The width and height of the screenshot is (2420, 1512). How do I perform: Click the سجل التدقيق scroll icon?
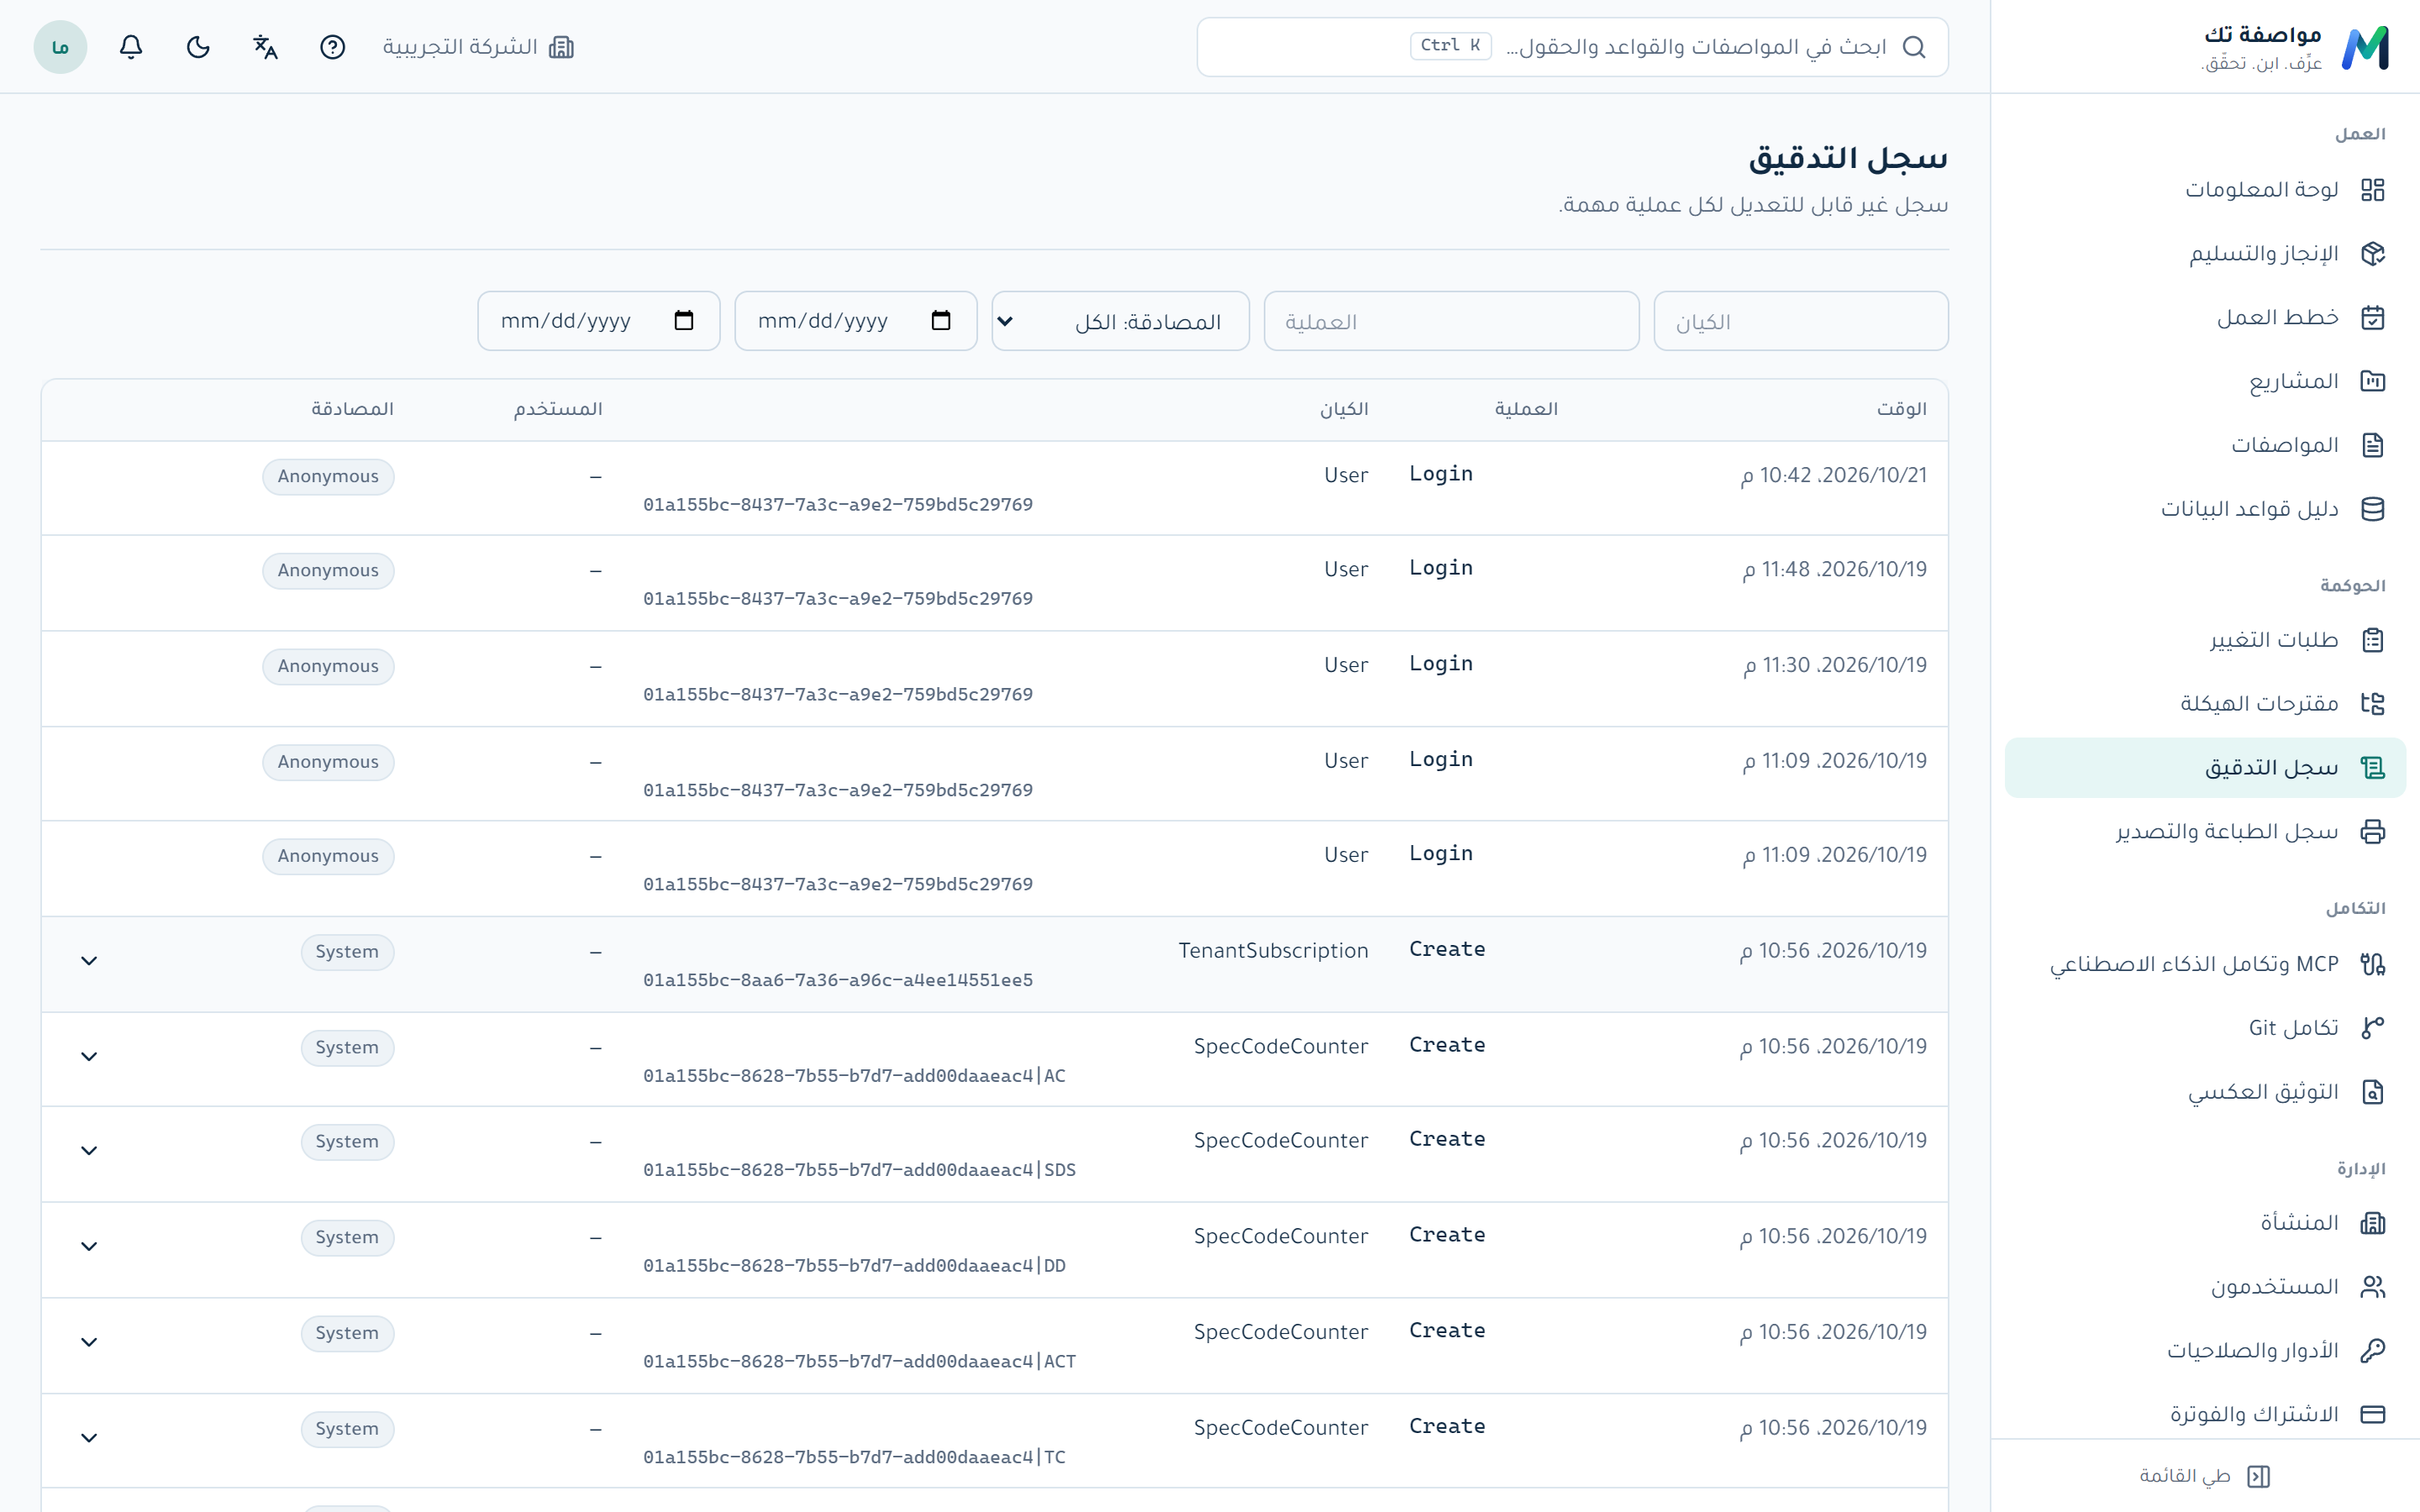click(x=2373, y=768)
